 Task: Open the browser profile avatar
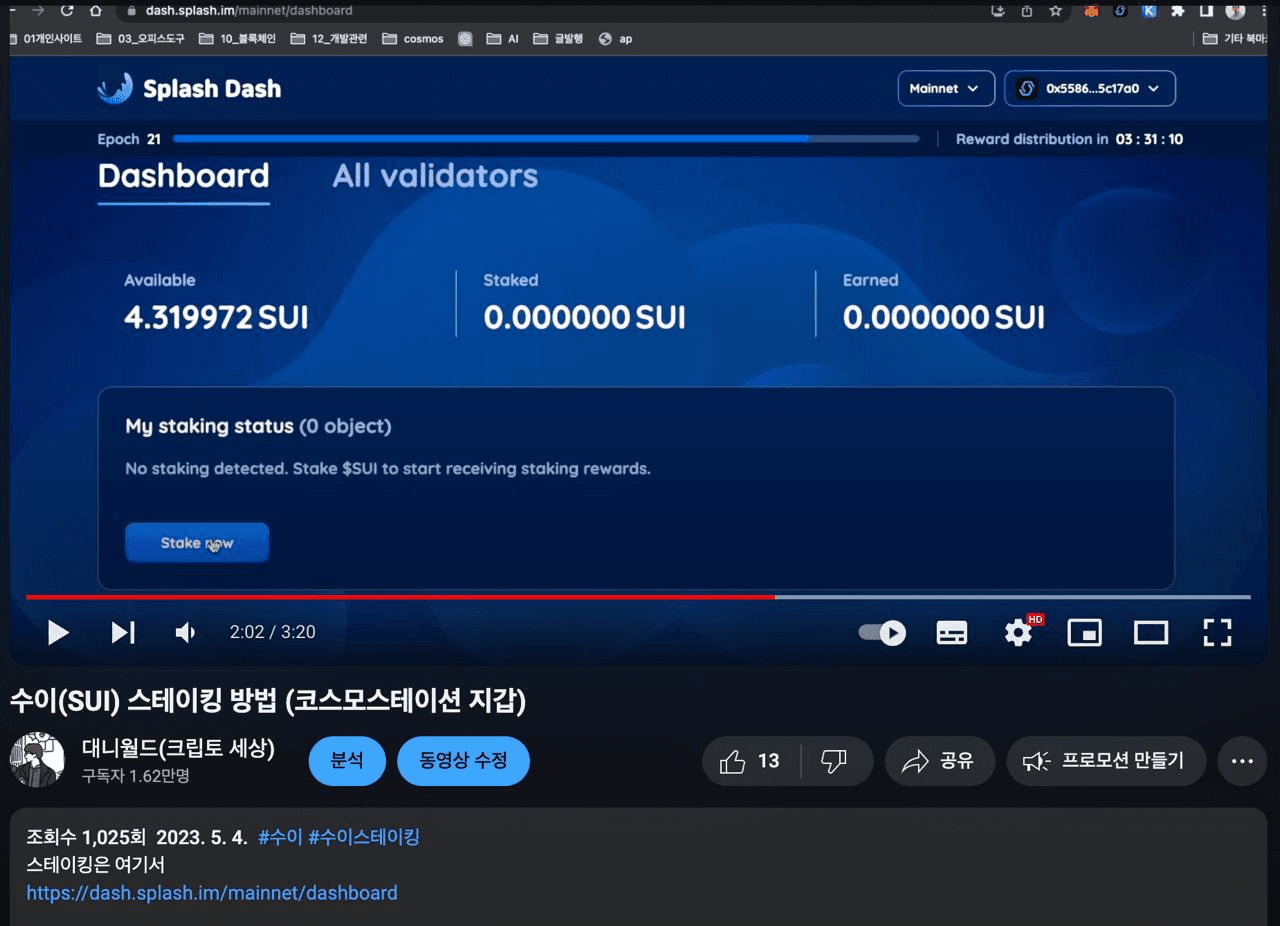click(1236, 11)
